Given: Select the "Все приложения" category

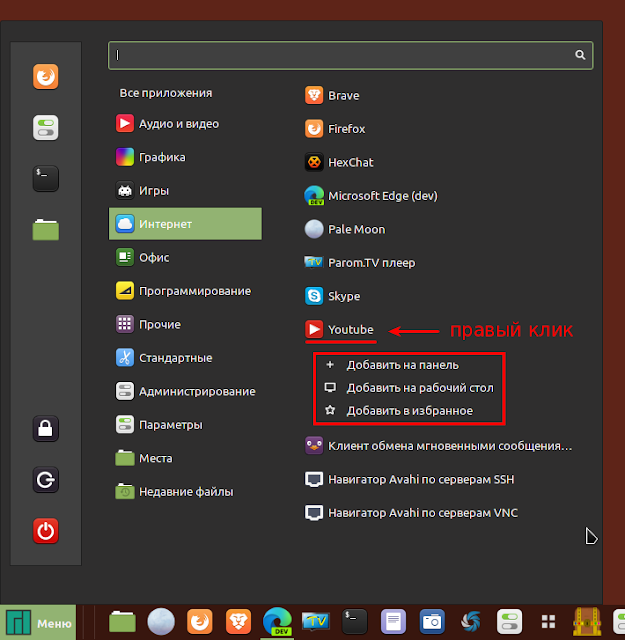Looking at the screenshot, I should (166, 93).
